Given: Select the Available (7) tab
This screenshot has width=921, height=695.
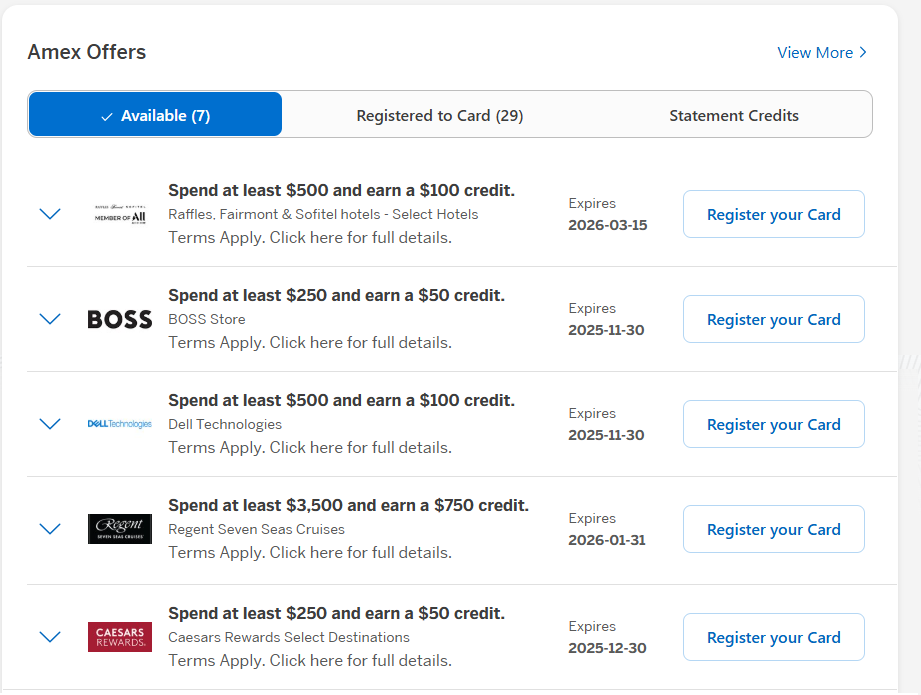Looking at the screenshot, I should pos(155,115).
